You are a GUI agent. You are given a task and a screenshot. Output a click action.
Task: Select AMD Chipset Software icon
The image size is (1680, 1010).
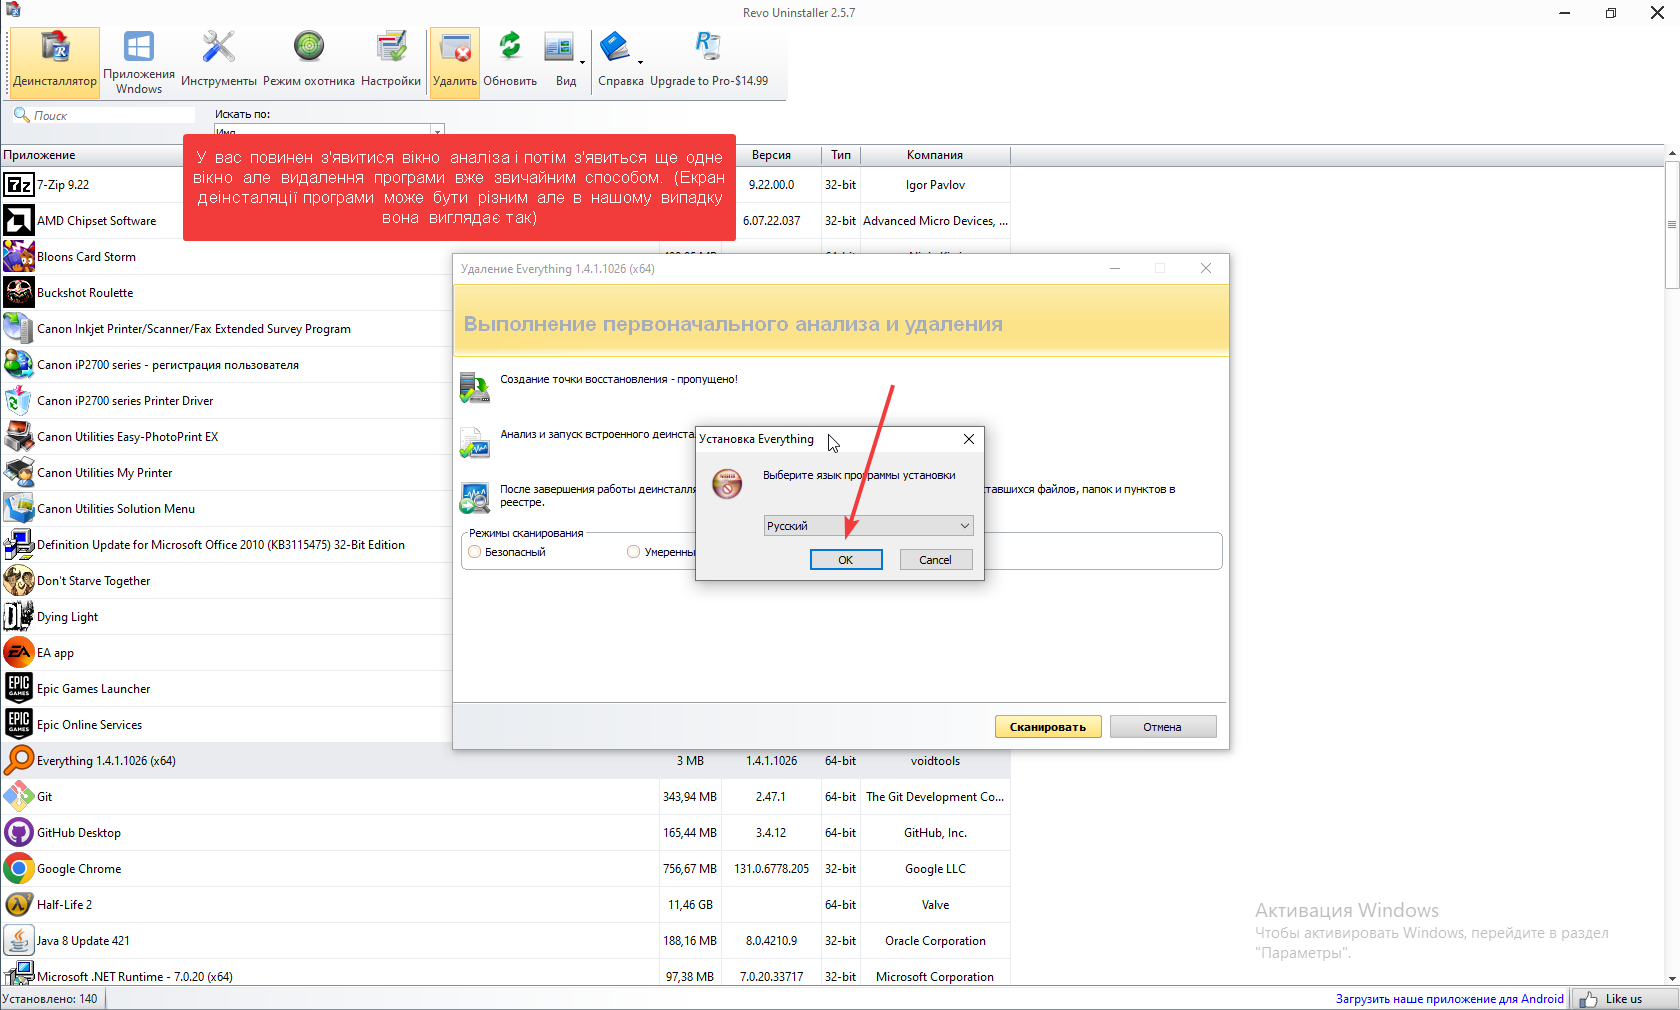18,221
